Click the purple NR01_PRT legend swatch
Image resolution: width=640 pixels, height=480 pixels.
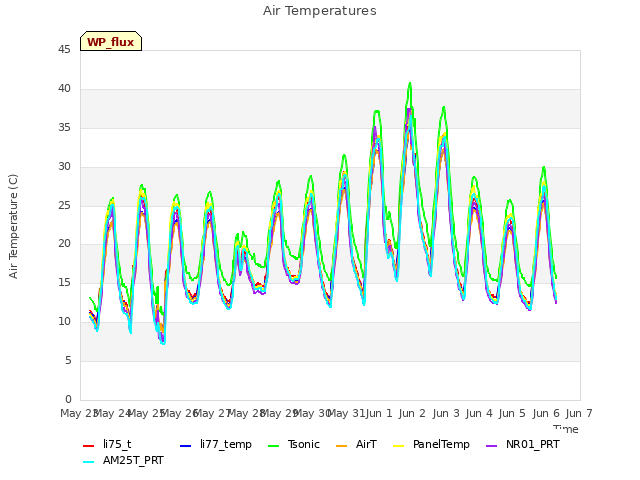[492, 446]
